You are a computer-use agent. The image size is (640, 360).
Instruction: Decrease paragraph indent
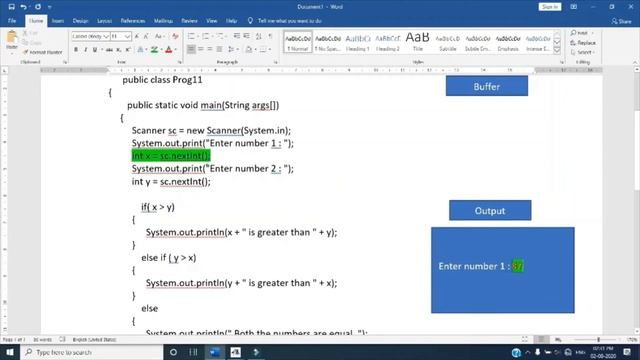click(x=237, y=36)
